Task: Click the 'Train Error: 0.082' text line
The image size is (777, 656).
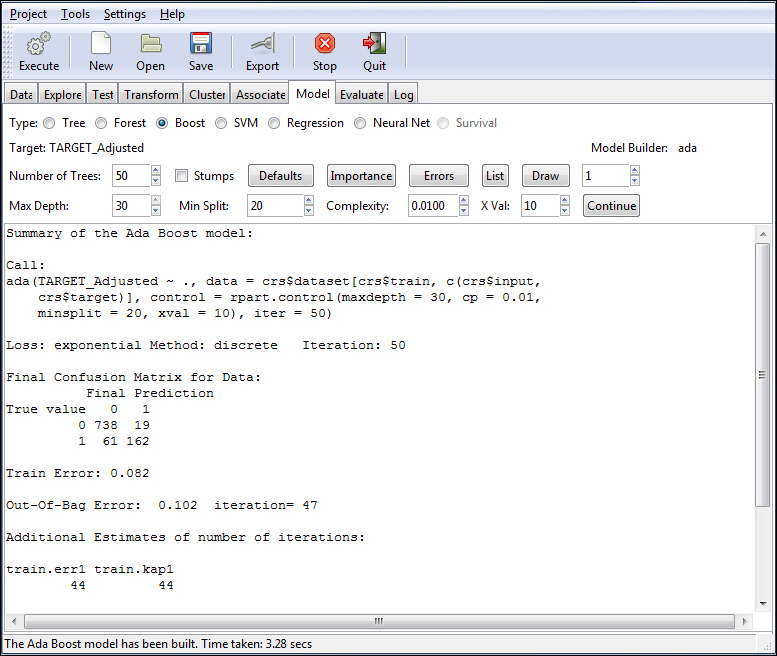Action: point(78,473)
